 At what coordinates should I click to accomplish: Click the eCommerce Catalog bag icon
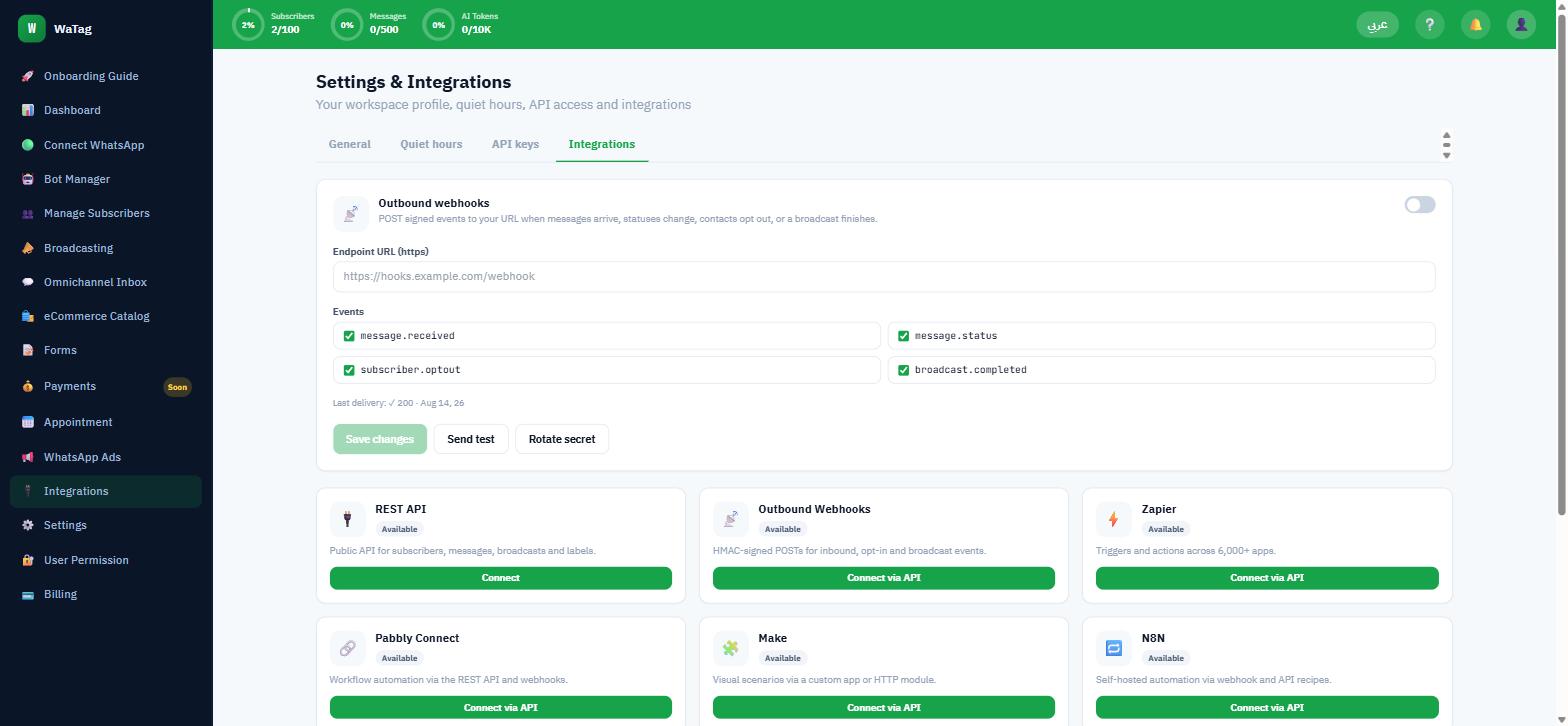click(28, 316)
